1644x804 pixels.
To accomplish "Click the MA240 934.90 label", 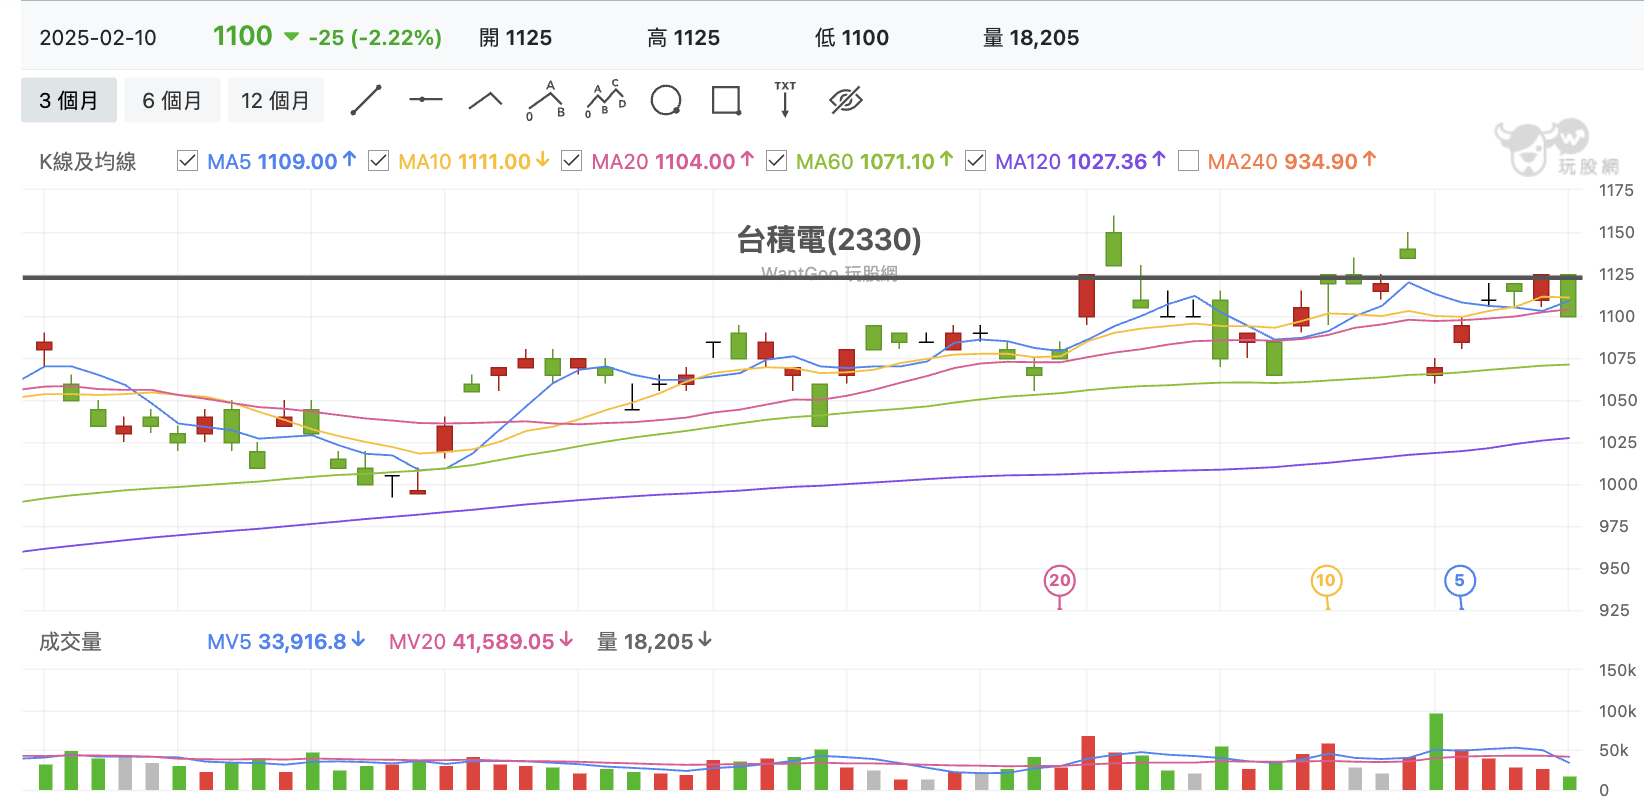I will pyautogui.click(x=1291, y=161).
